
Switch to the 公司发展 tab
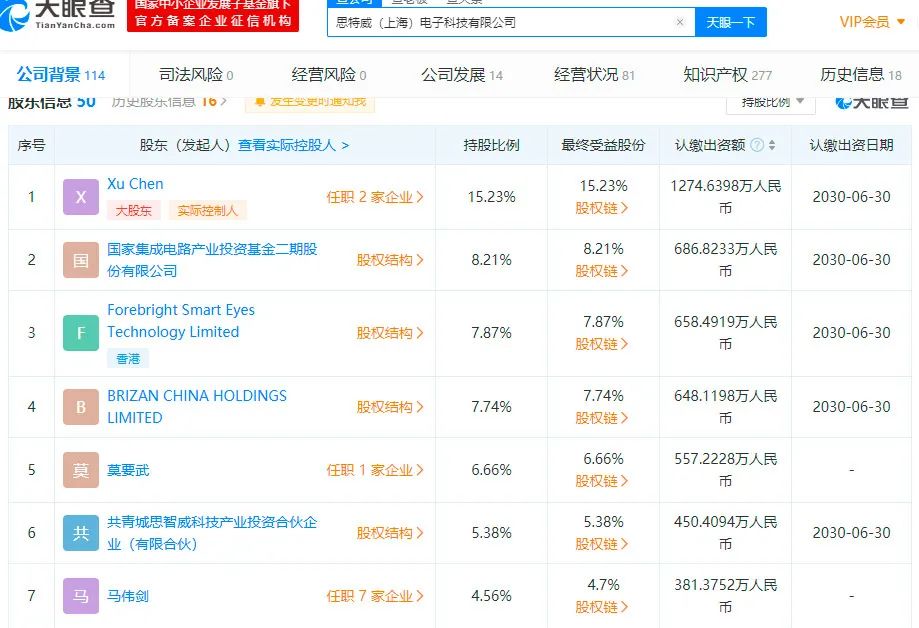point(462,75)
